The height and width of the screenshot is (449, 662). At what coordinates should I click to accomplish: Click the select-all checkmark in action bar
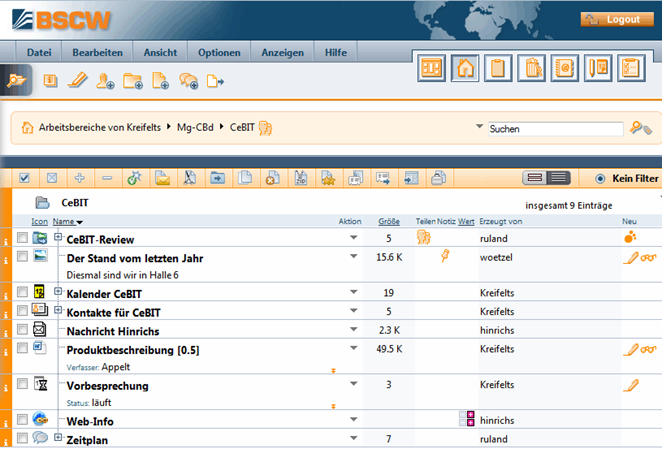pos(24,178)
